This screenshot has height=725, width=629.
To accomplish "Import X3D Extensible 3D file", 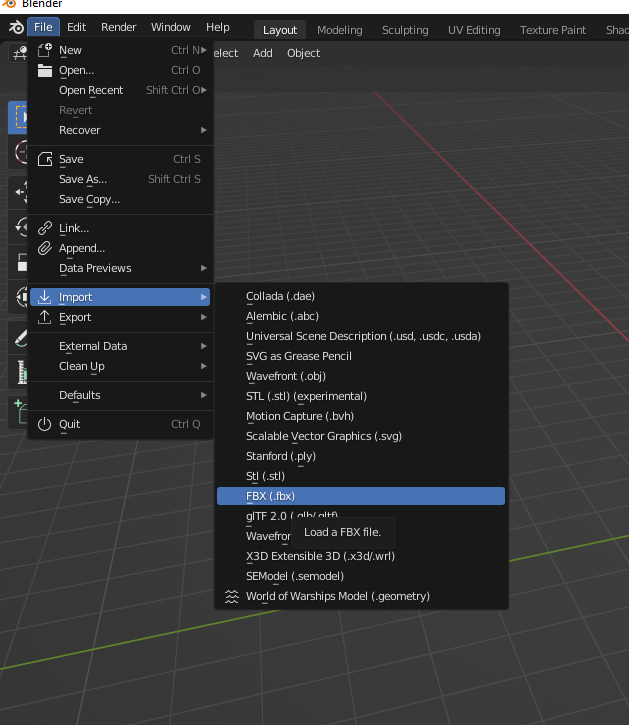I will coord(361,556).
